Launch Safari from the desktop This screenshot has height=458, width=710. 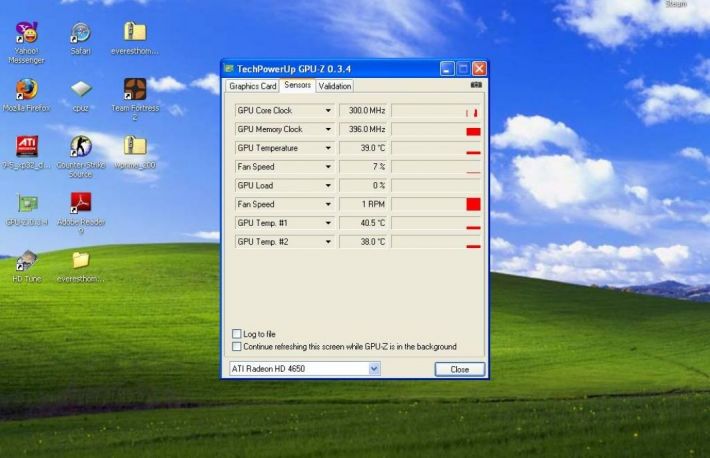point(80,32)
